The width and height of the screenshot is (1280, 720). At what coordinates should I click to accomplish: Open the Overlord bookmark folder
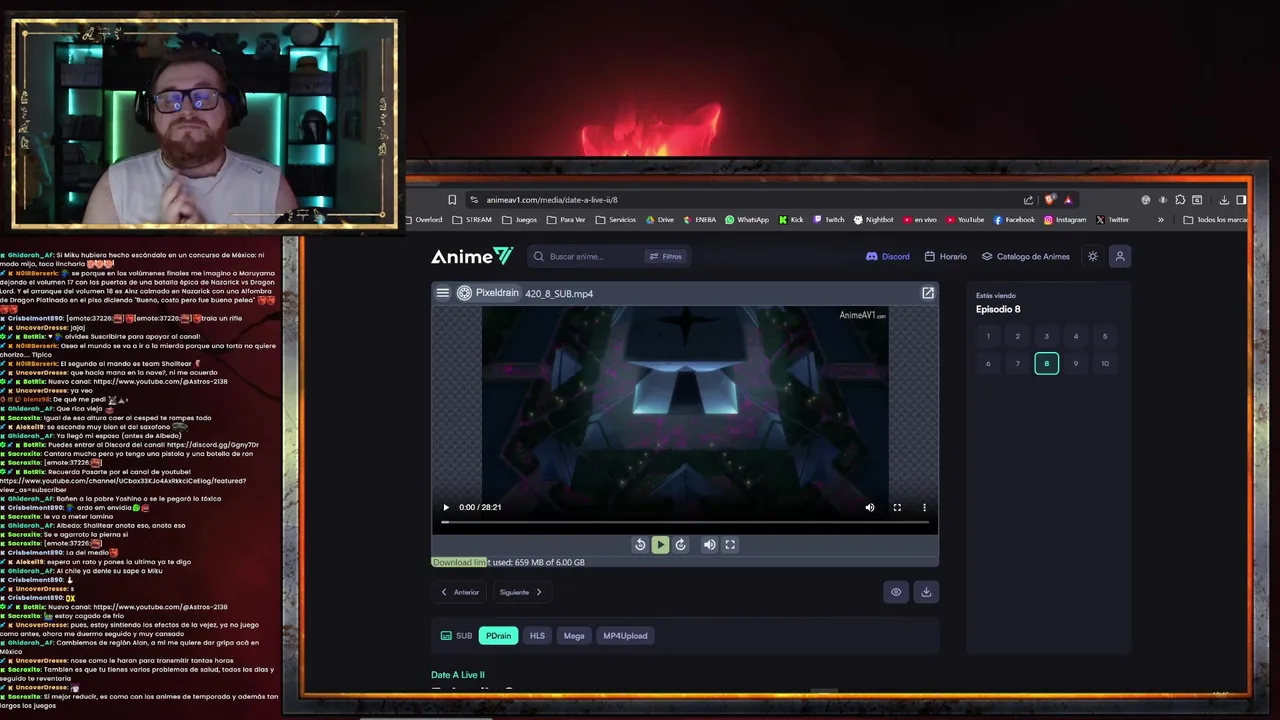tap(423, 219)
